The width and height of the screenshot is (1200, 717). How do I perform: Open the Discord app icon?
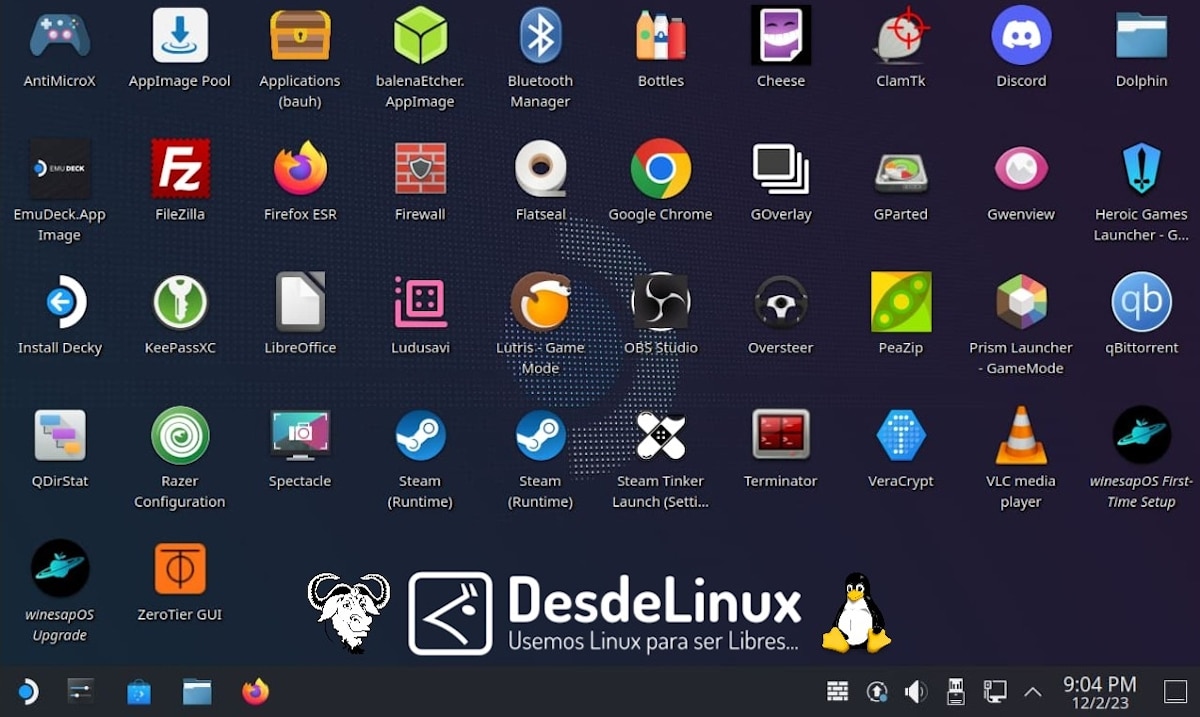pos(1021,36)
